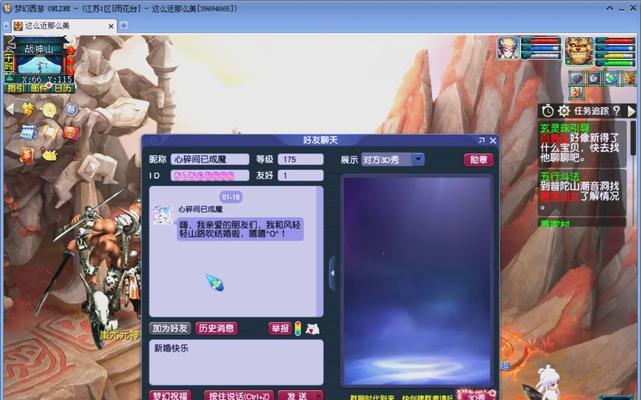Viewport: 641px width, 400px height.
Task: Click the blue shop stall shortcut icon
Action: [28, 133]
